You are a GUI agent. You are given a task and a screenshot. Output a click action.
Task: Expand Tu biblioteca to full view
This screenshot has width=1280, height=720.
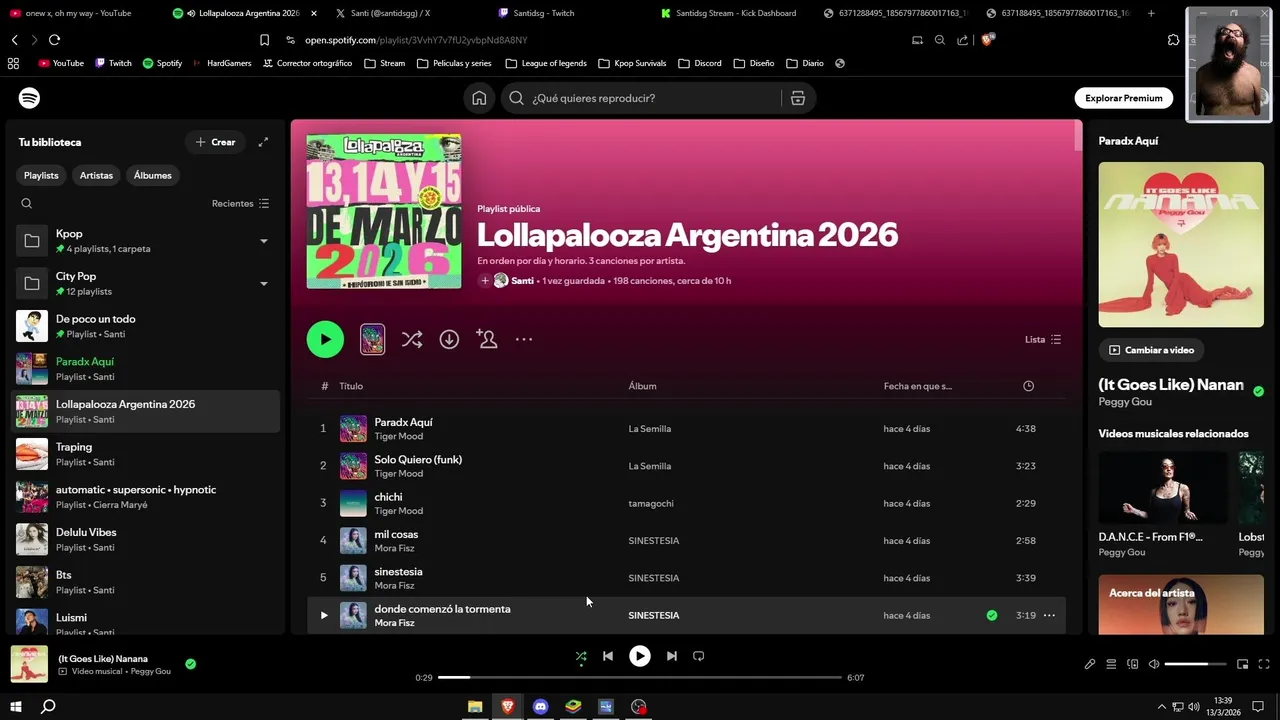coord(263,142)
